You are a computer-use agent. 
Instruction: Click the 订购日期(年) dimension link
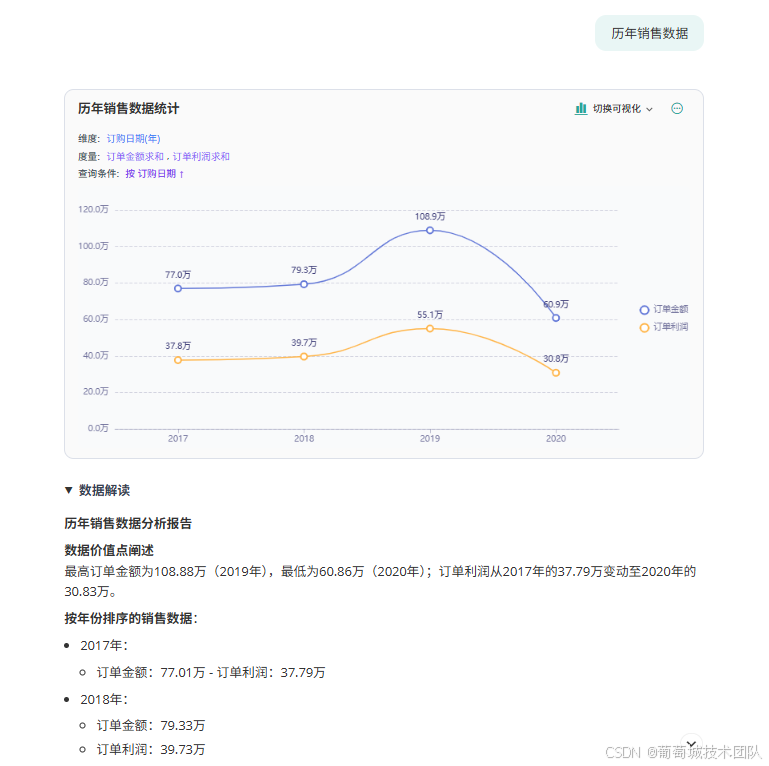(133, 139)
